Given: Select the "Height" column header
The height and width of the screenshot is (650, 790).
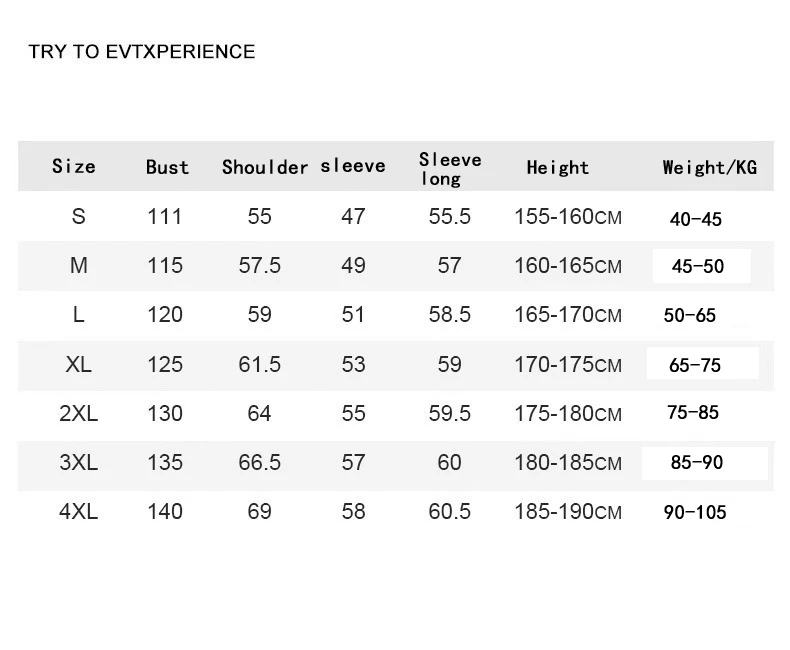Looking at the screenshot, I should click(x=558, y=167).
